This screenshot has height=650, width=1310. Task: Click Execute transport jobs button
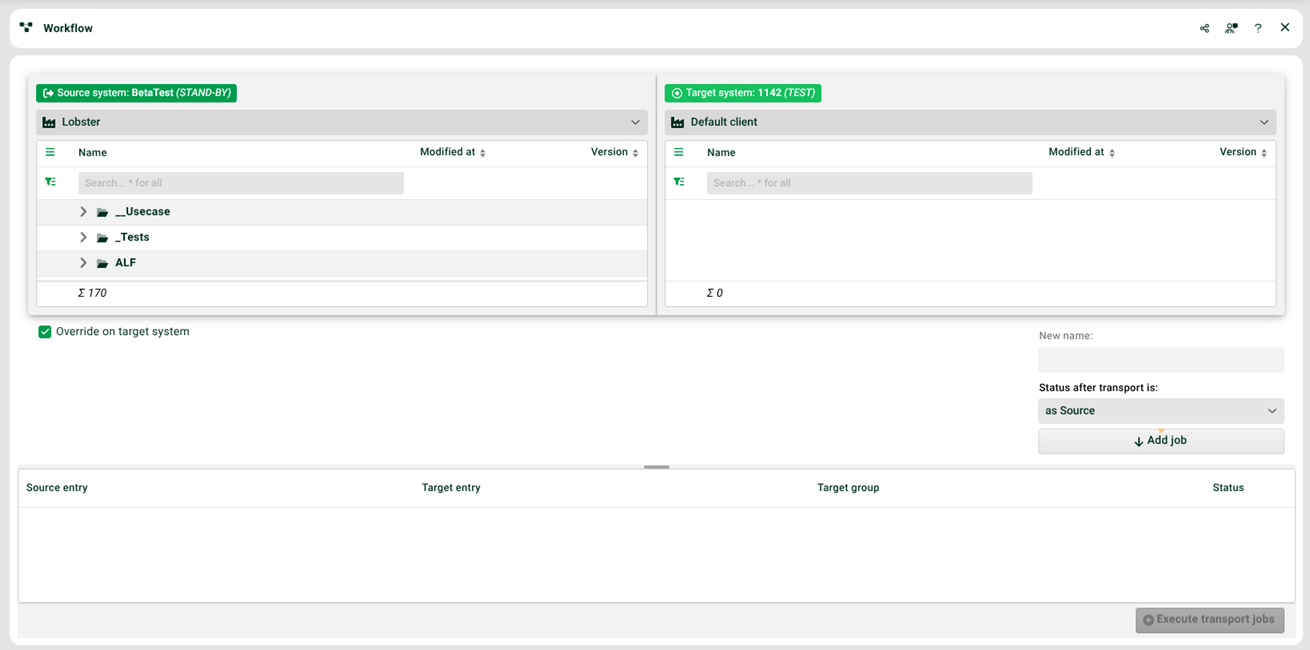click(1210, 620)
